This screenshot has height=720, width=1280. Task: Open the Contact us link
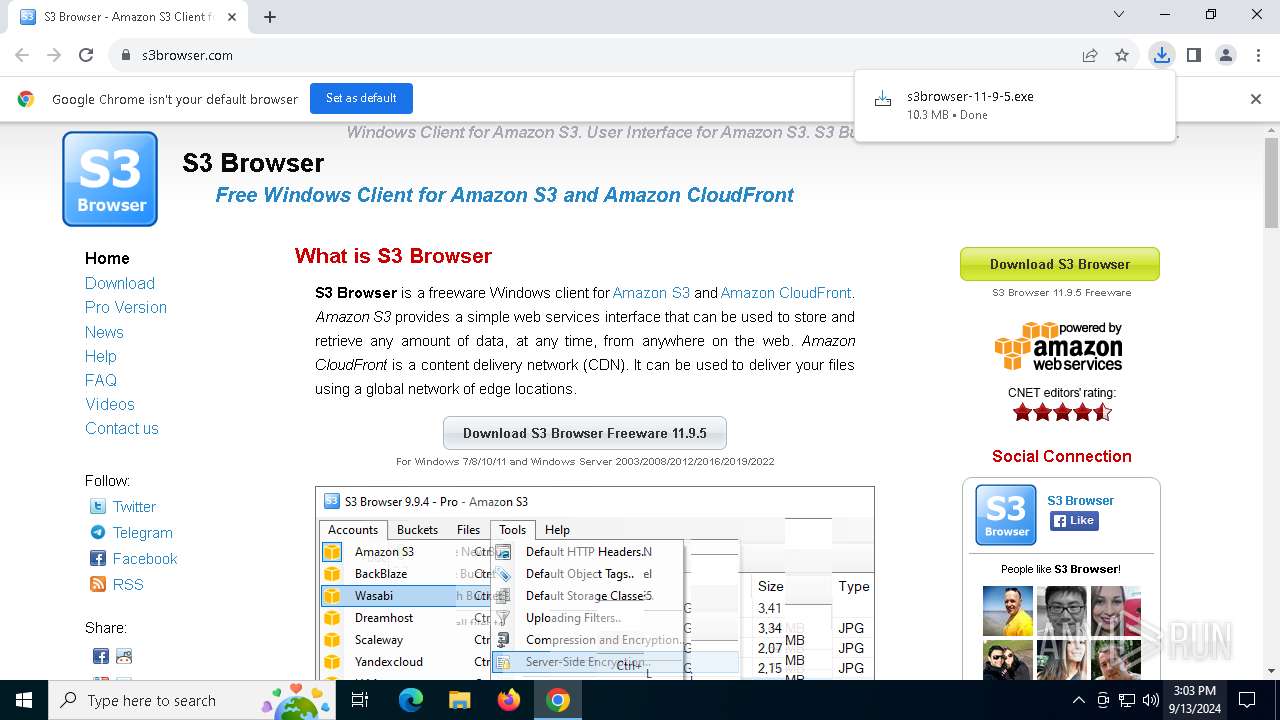[x=122, y=428]
